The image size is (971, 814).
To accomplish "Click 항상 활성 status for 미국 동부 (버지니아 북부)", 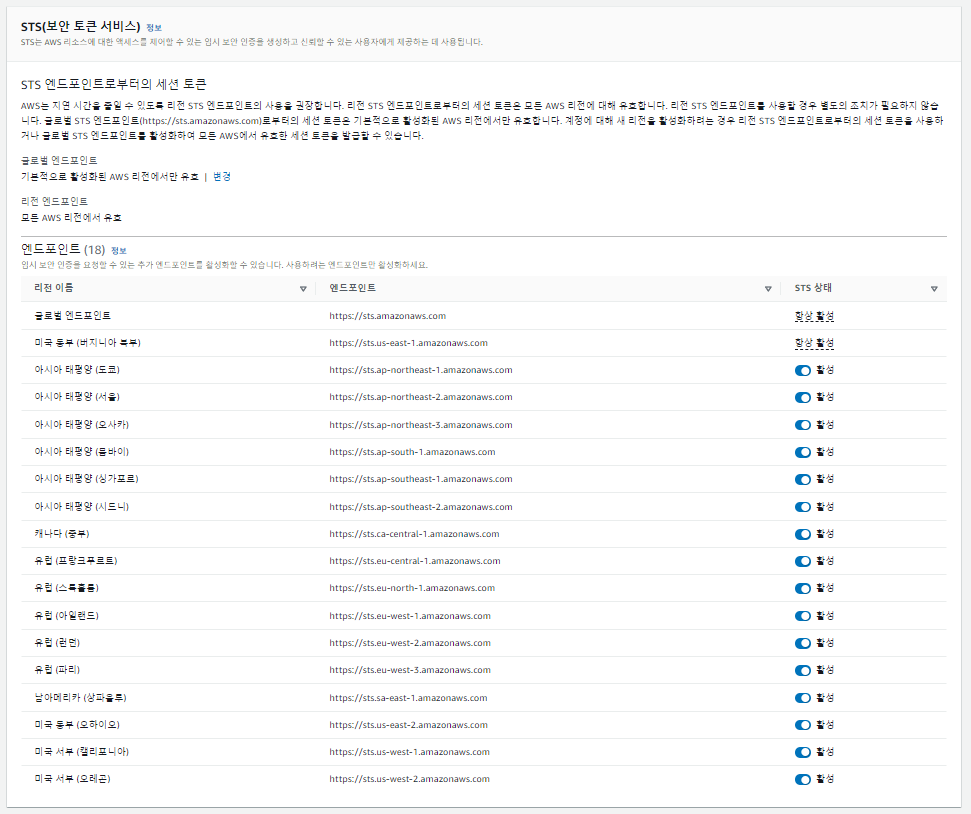I will (x=814, y=343).
